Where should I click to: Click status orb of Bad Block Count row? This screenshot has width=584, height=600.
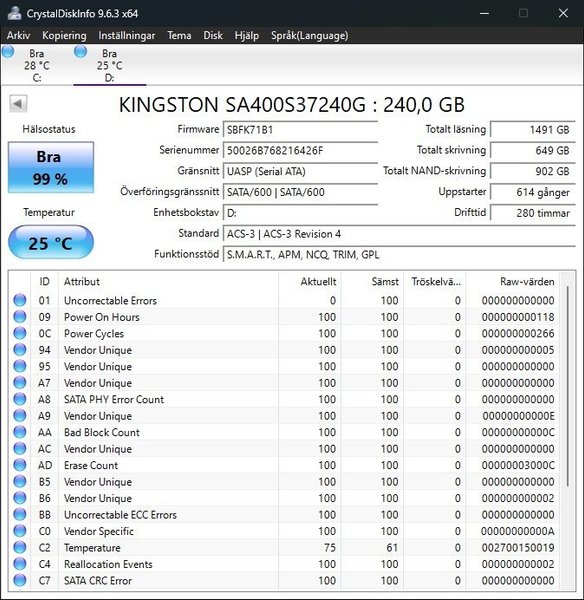[20, 432]
